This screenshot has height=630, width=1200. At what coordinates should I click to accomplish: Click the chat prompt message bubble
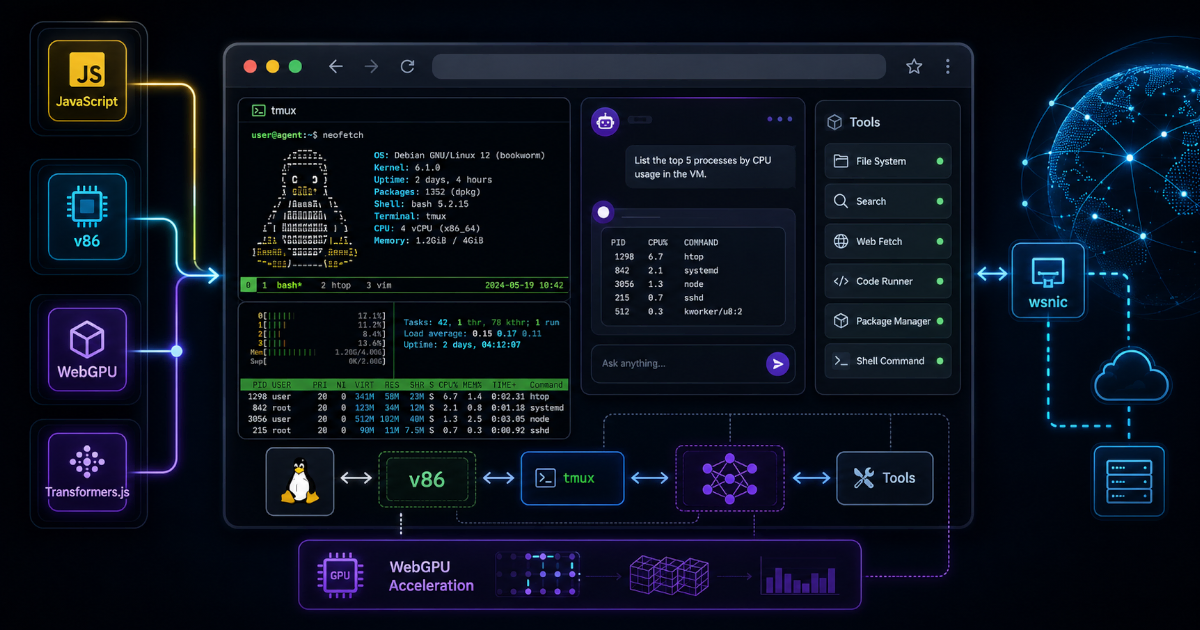710,167
